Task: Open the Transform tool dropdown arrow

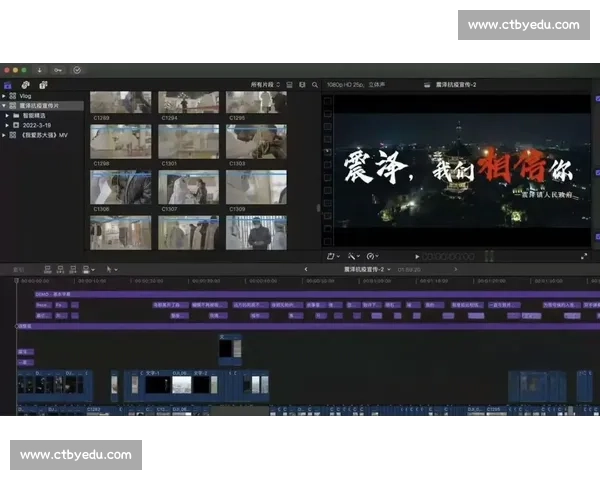Action: coord(338,256)
